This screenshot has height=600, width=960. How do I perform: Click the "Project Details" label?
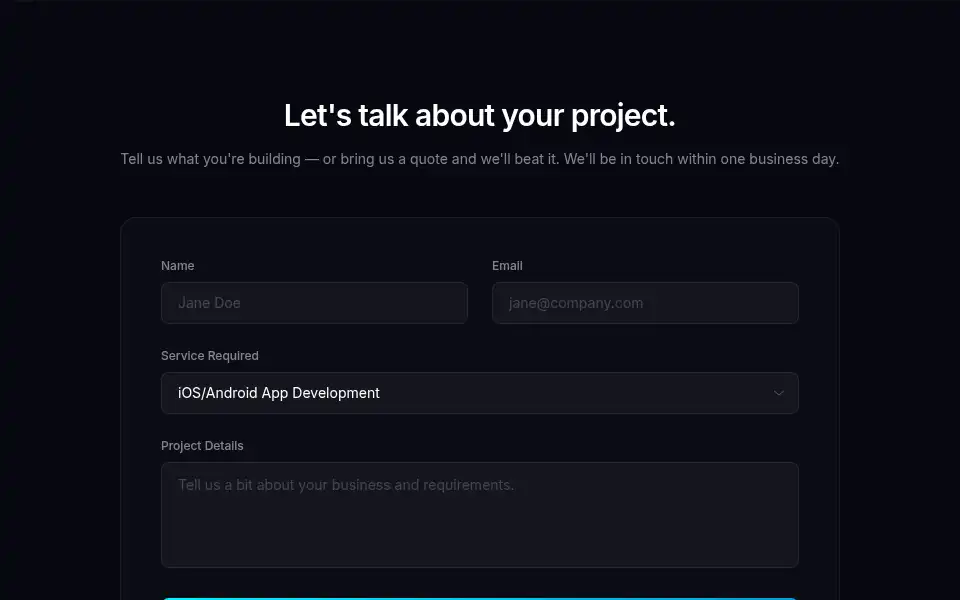[x=202, y=446]
